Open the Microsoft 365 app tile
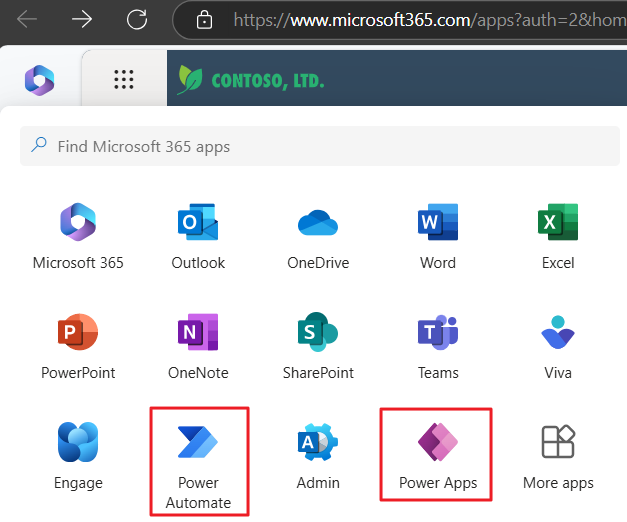This screenshot has width=627, height=522. (78, 236)
